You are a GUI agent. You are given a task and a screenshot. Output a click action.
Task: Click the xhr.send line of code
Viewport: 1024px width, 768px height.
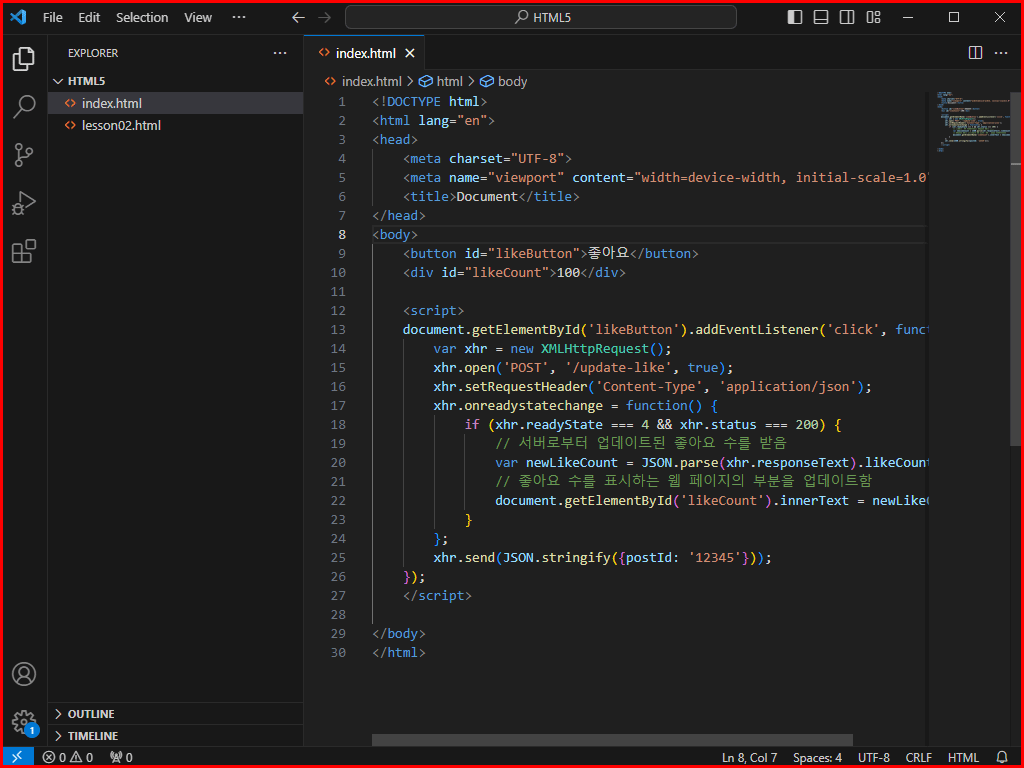(602, 558)
